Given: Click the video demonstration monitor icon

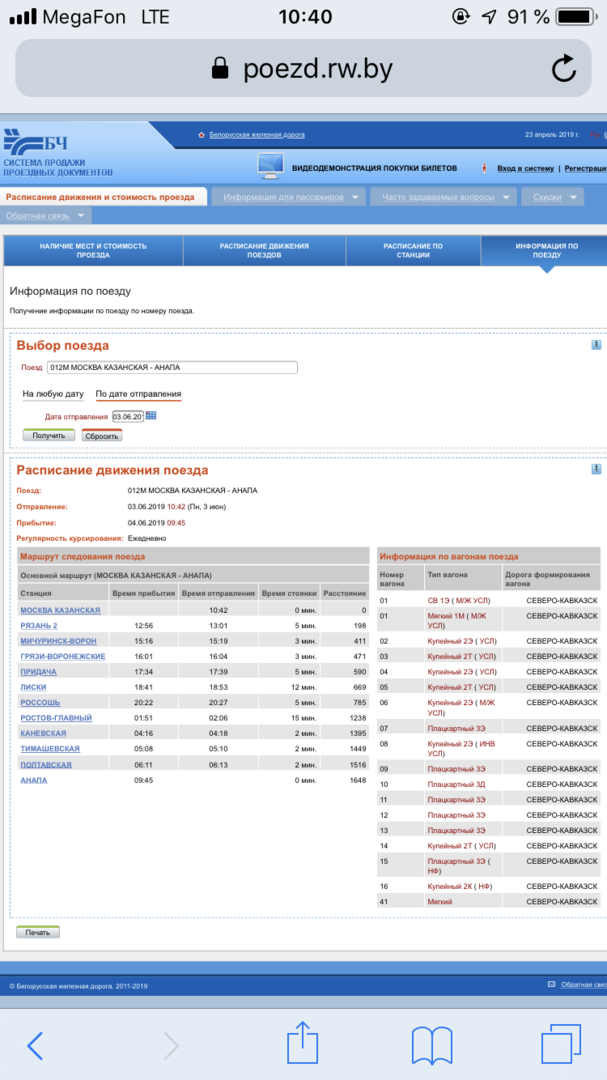Looking at the screenshot, I should click(270, 167).
